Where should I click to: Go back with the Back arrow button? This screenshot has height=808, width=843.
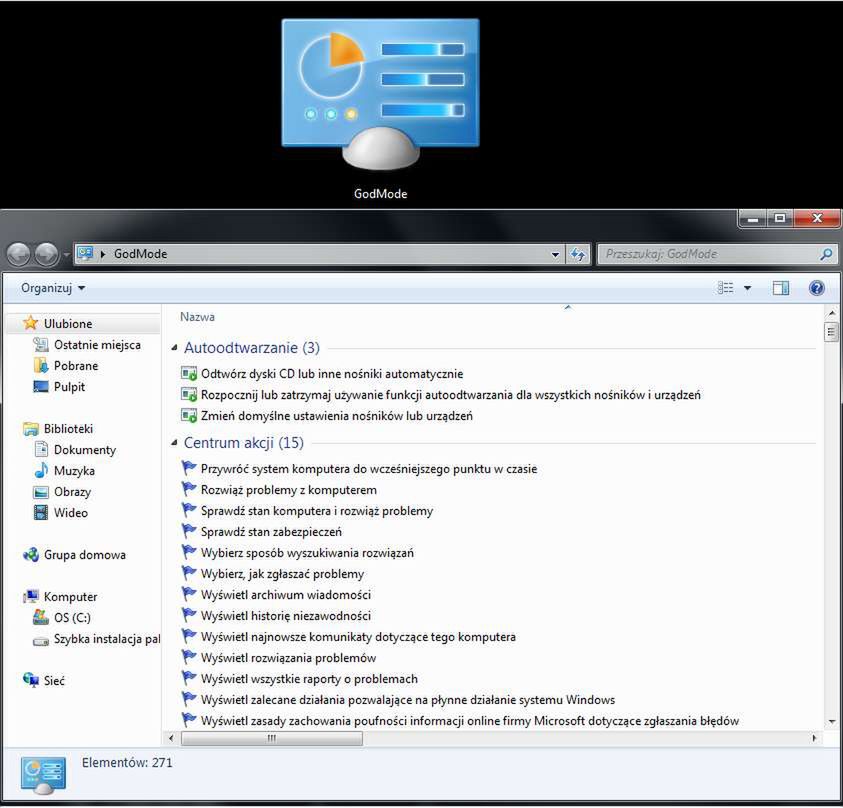pos(19,254)
